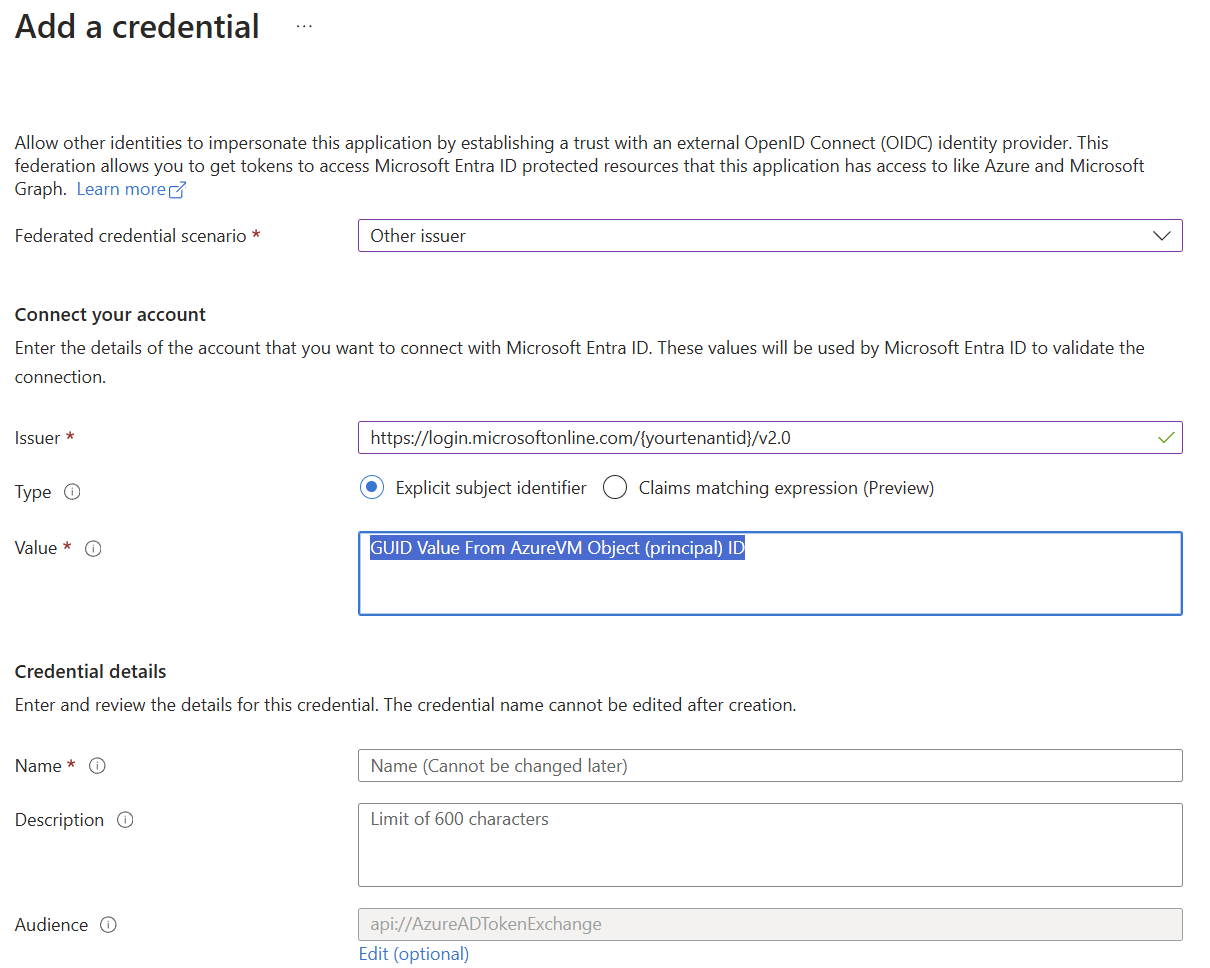Image resolution: width=1210 pixels, height=968 pixels.
Task: Click the Connect your account heading
Action: (x=110, y=314)
